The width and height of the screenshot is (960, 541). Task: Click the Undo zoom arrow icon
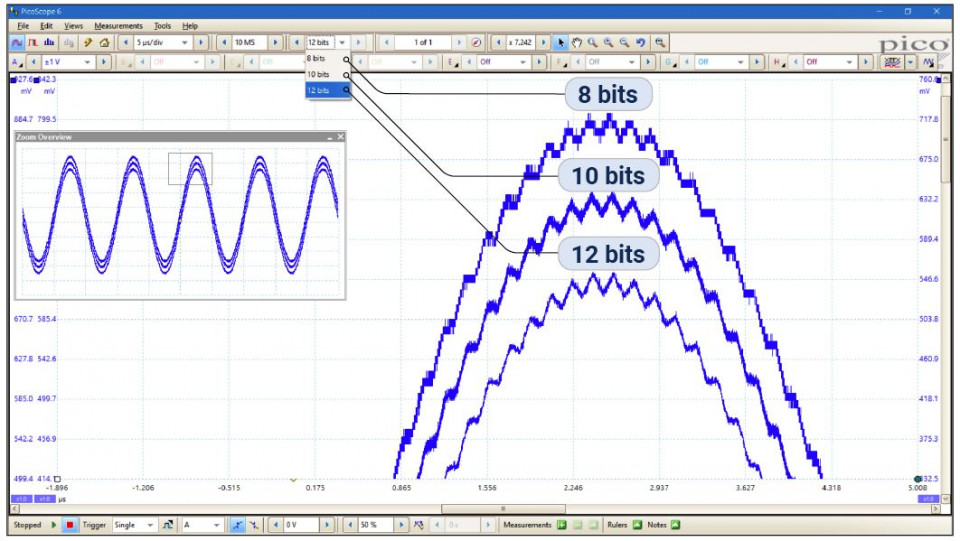(641, 43)
